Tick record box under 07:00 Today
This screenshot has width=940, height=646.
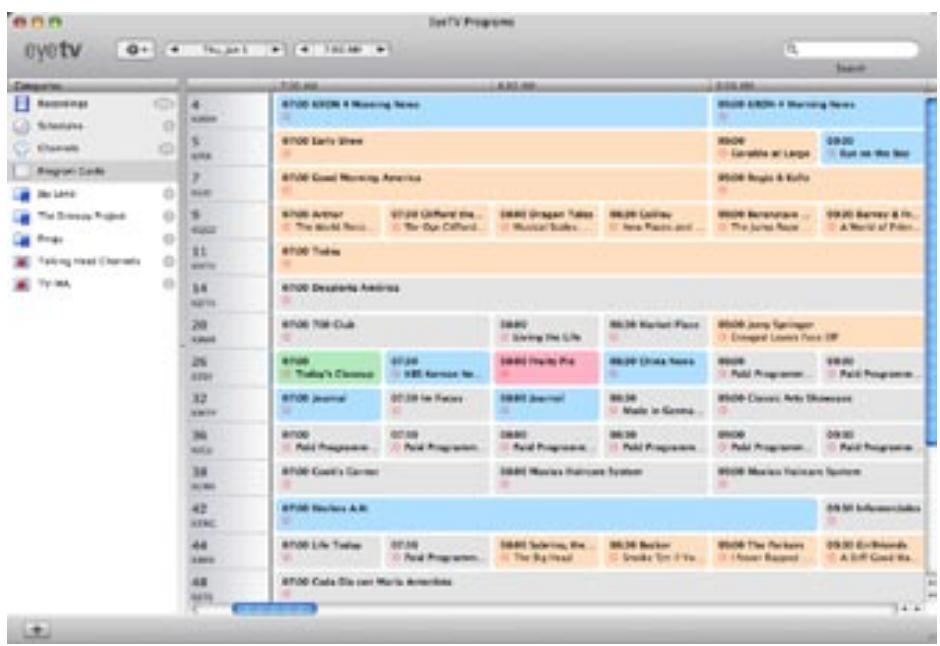(x=287, y=264)
